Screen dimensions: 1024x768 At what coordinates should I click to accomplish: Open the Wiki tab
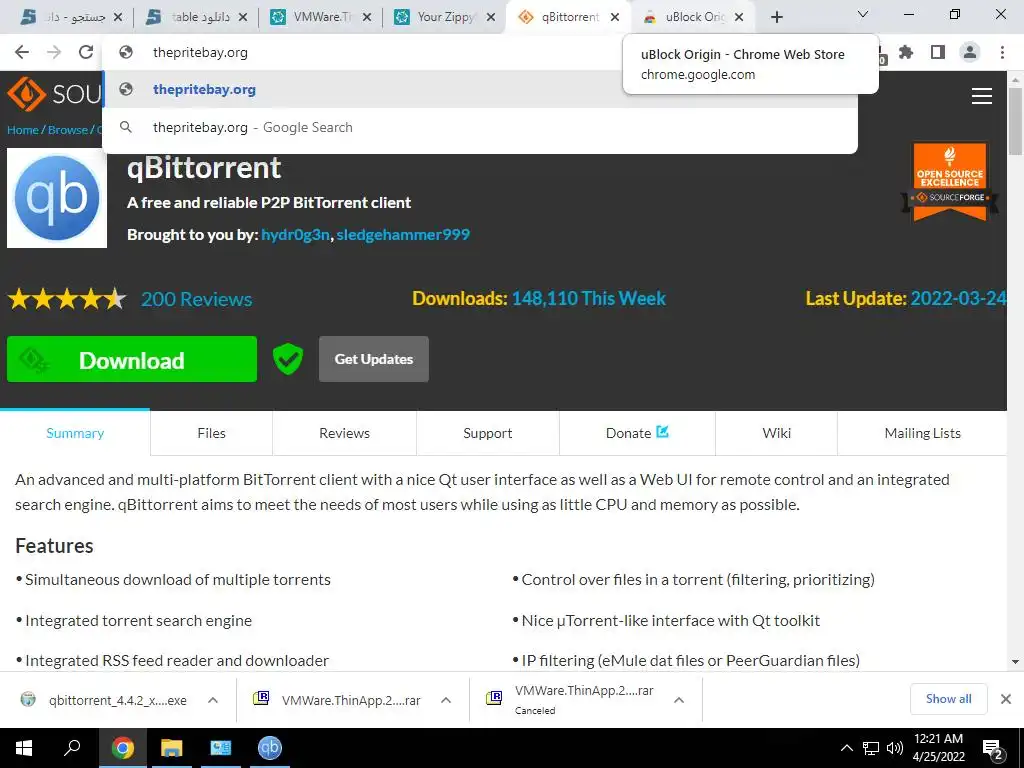point(776,433)
